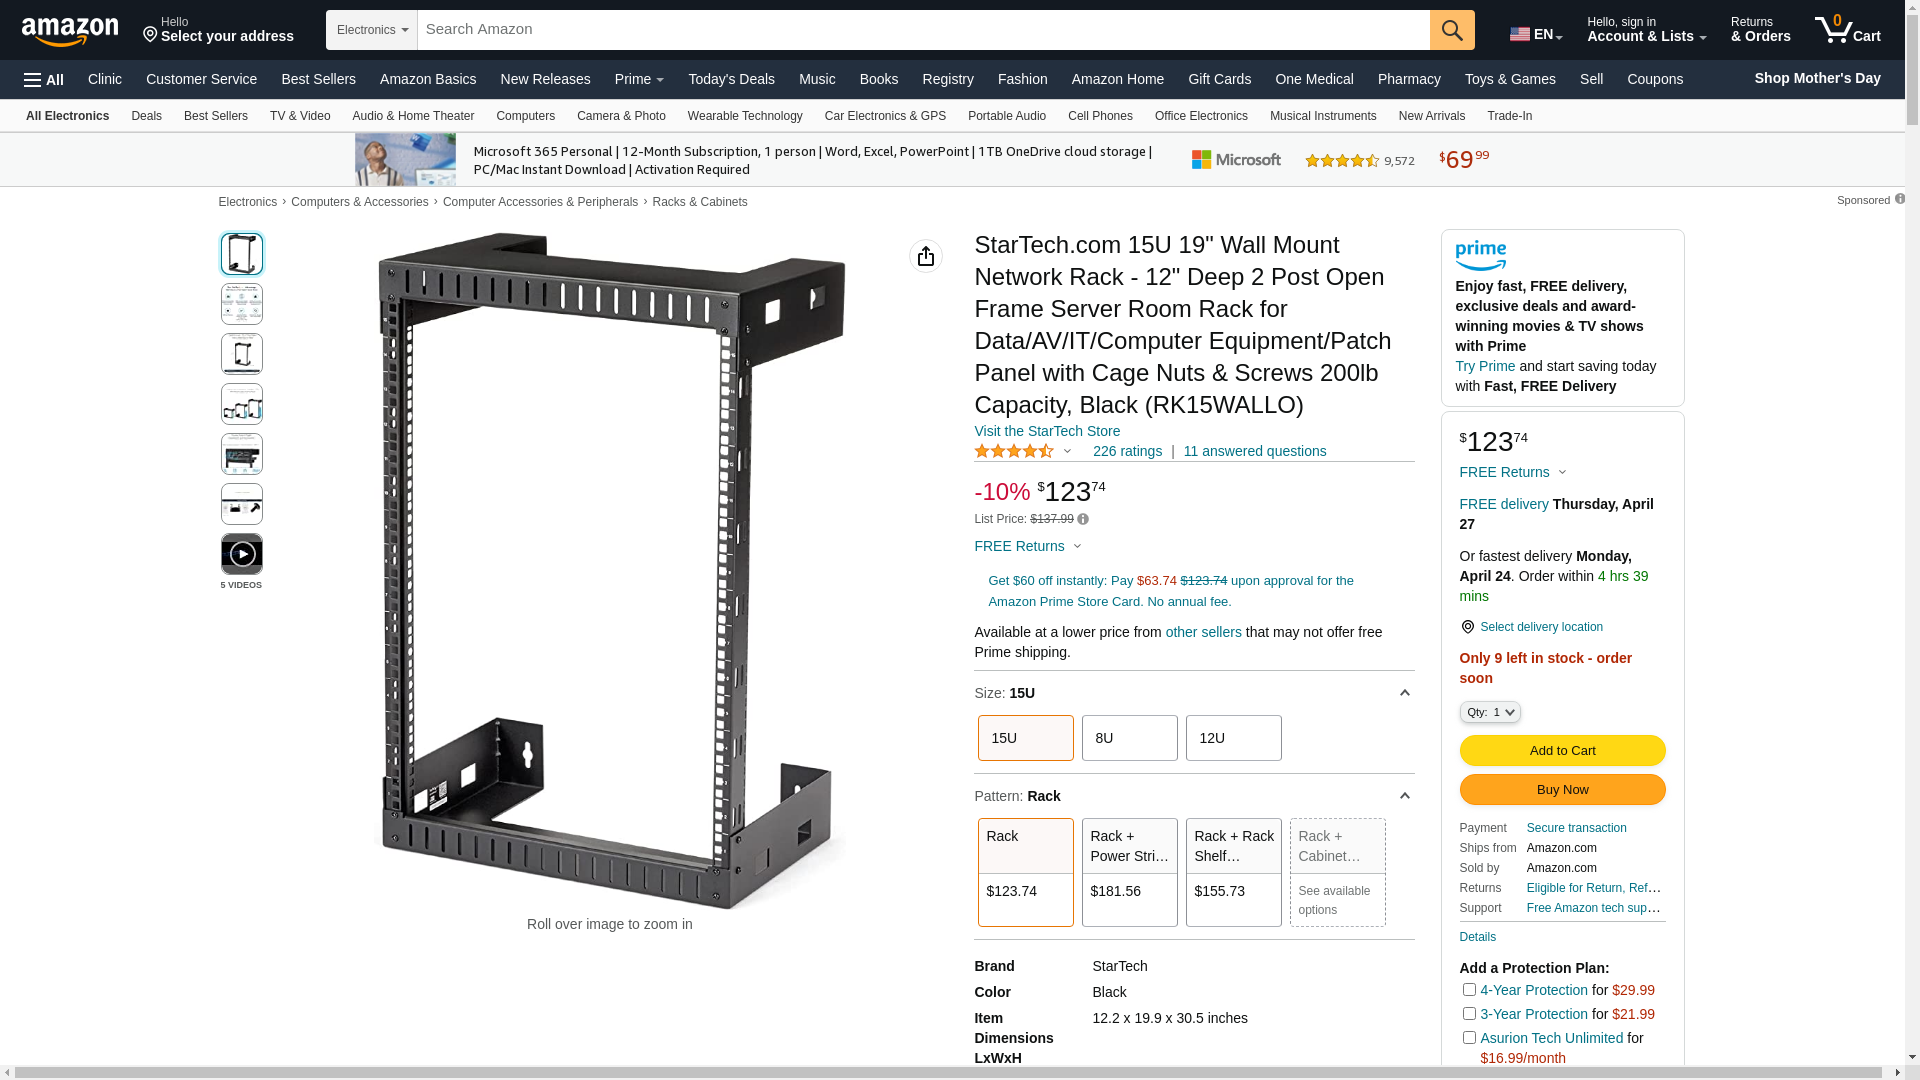Click the Add to Cart button
This screenshot has height=1080, width=1920.
tap(1562, 751)
